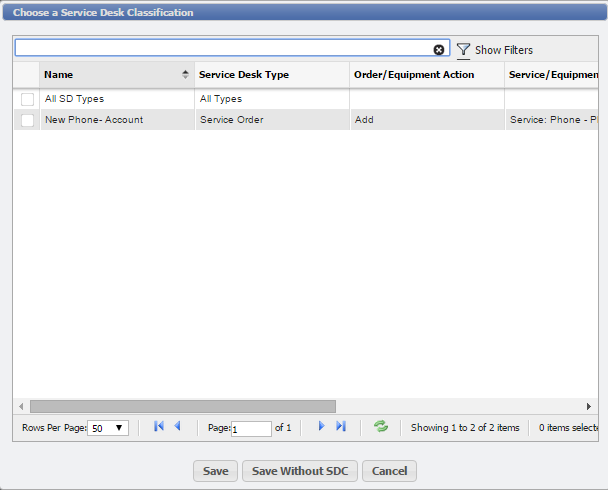Go to the previous page

(x=178, y=427)
